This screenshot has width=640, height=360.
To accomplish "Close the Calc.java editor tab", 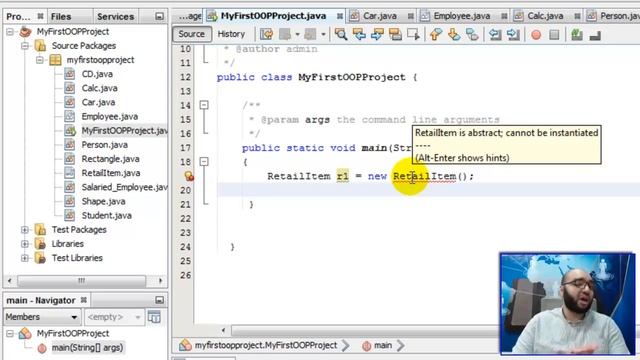I will pos(577,16).
